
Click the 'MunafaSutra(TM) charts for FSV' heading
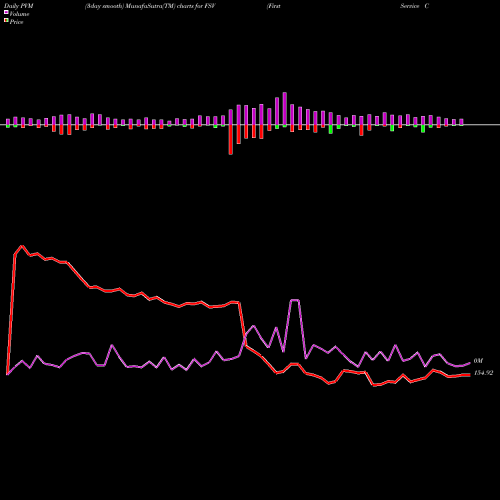(x=170, y=6)
